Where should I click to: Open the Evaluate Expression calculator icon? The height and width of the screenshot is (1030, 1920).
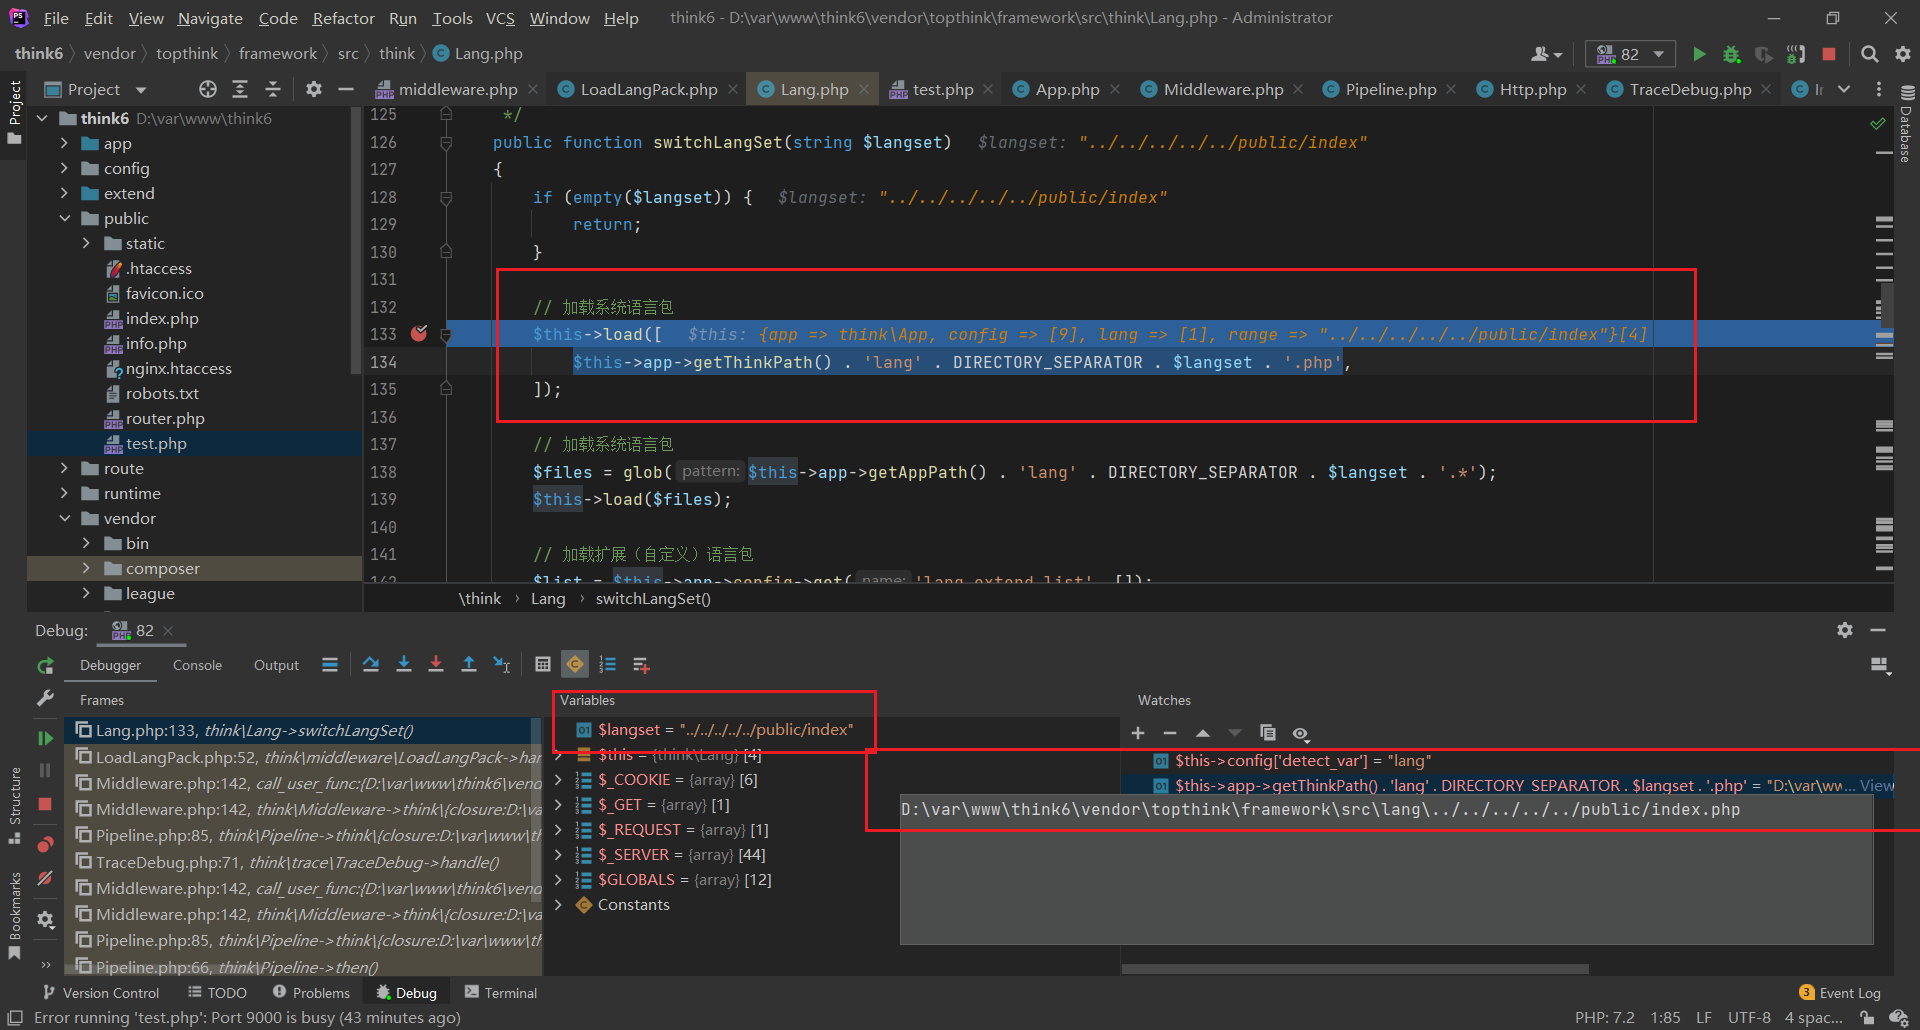coord(543,665)
